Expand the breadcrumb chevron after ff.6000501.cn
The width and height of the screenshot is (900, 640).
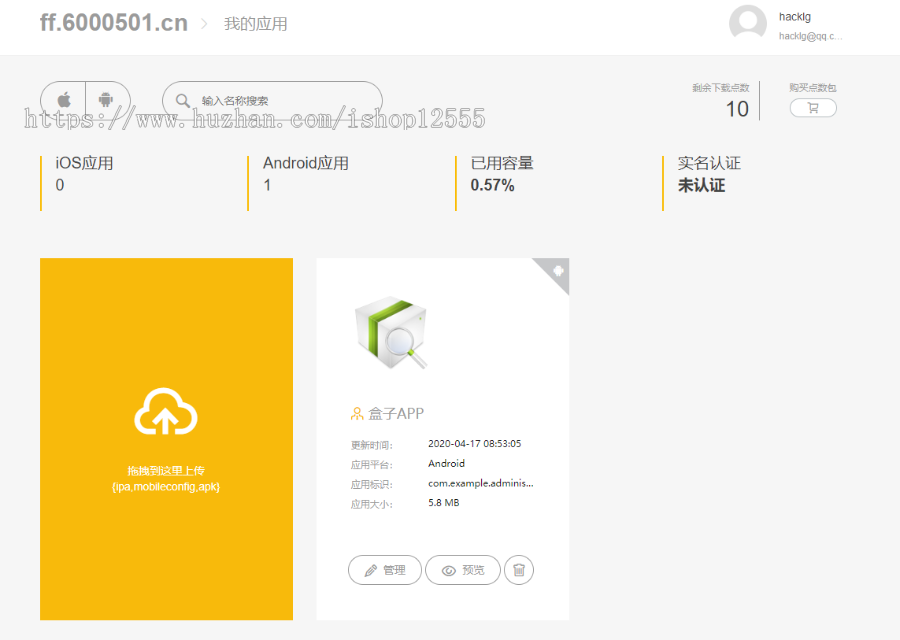point(204,22)
